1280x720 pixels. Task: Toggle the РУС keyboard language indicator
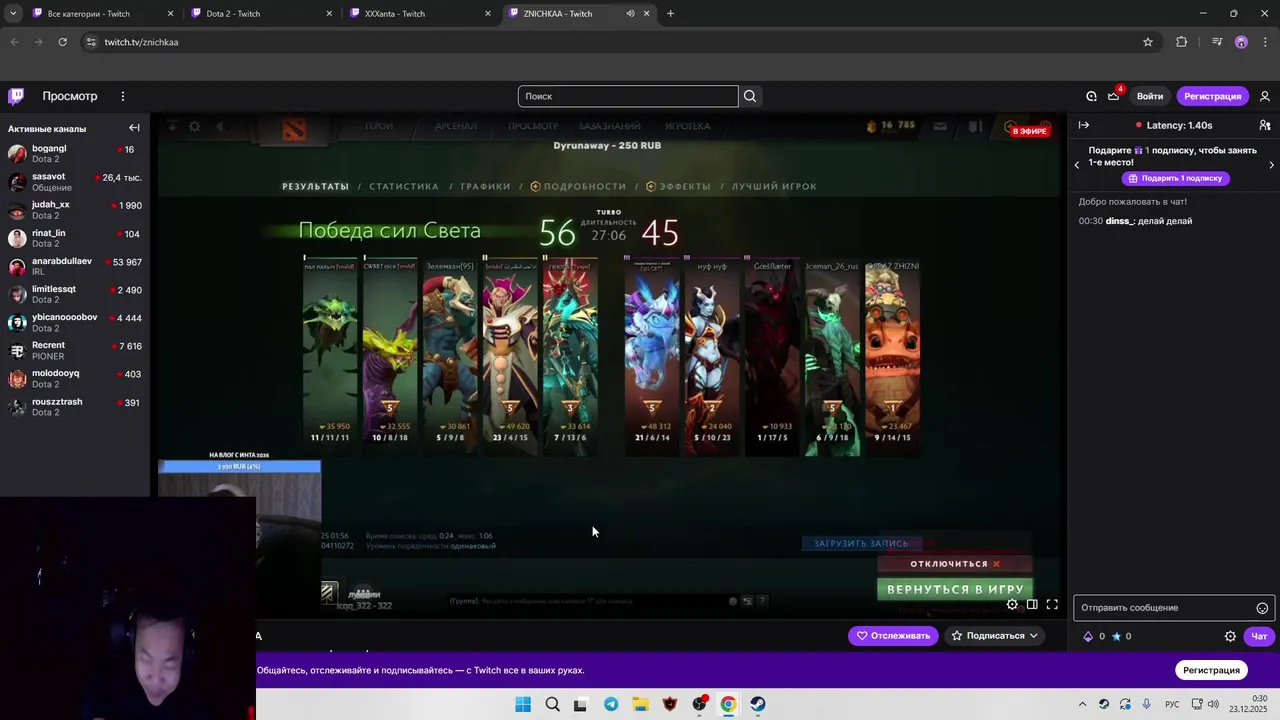click(1172, 704)
